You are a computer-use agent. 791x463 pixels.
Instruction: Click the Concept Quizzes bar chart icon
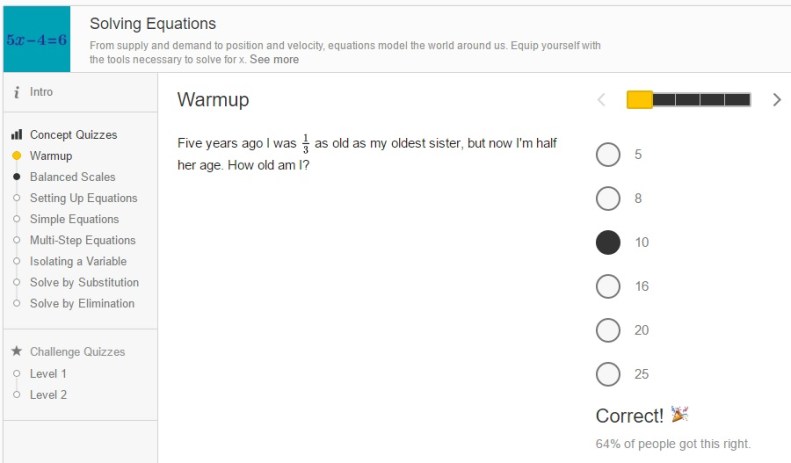coord(17,135)
